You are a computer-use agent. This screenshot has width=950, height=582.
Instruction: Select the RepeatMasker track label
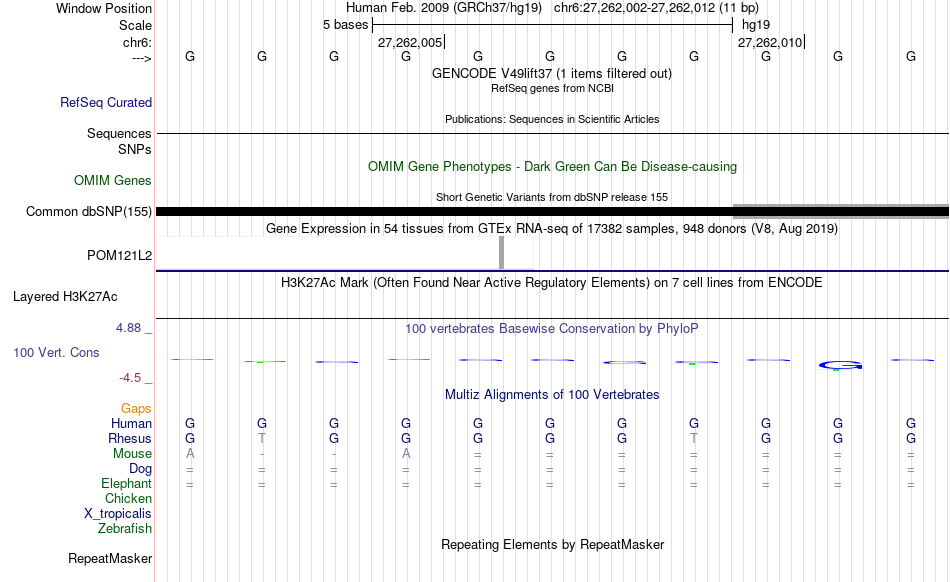110,558
